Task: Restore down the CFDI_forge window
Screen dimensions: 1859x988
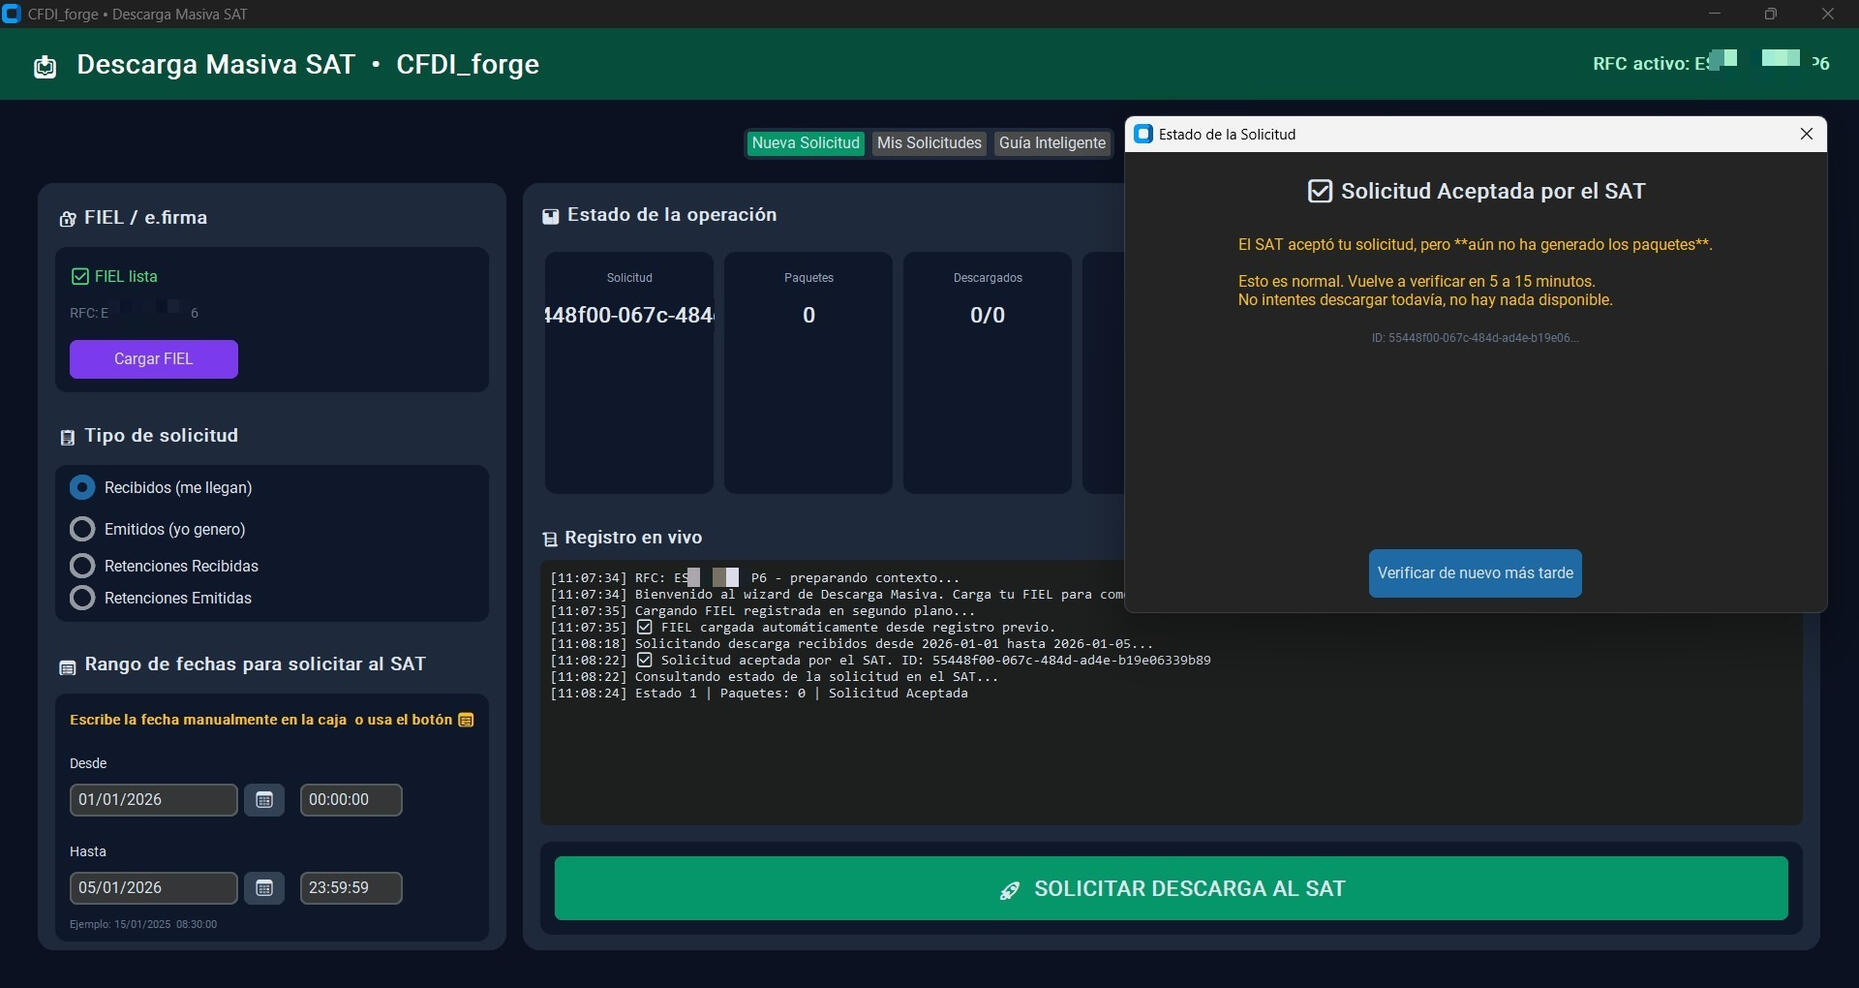Action: point(1771,14)
